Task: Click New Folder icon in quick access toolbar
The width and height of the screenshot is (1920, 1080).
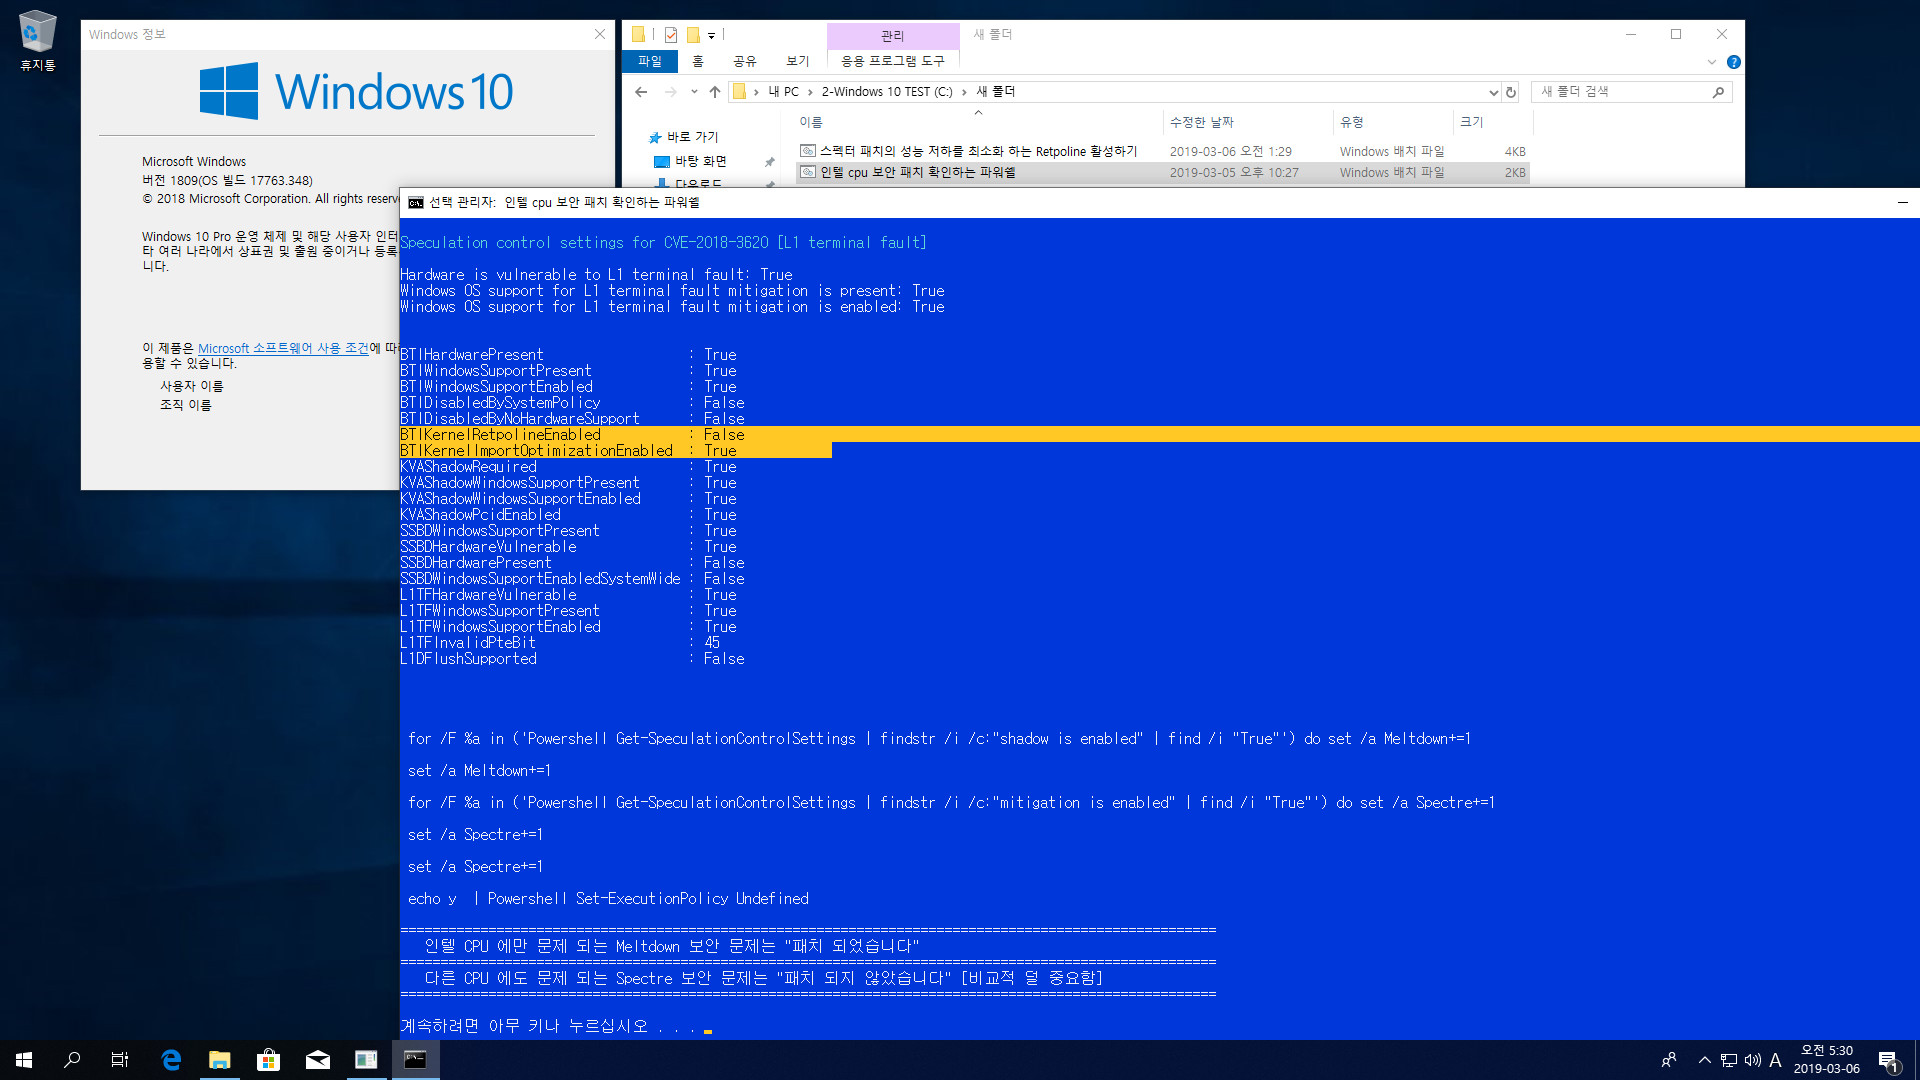Action: pyautogui.click(x=693, y=35)
